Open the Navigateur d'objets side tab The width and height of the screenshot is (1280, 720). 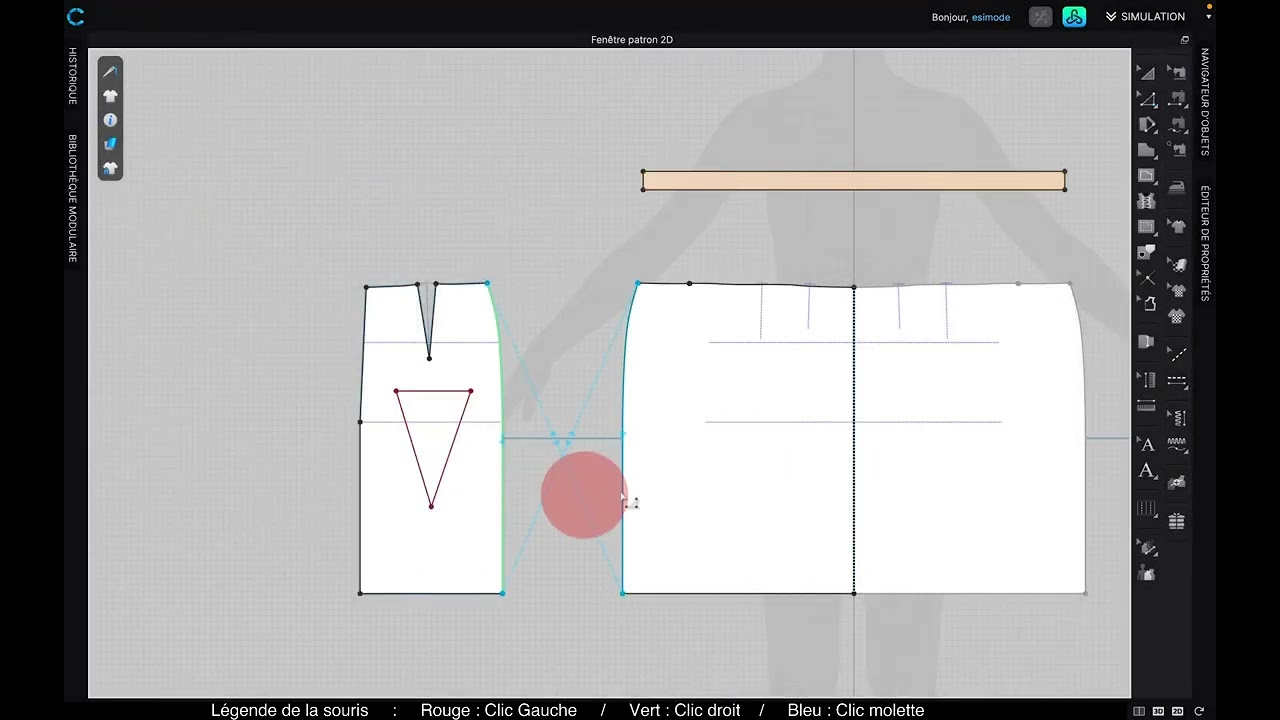point(1205,101)
